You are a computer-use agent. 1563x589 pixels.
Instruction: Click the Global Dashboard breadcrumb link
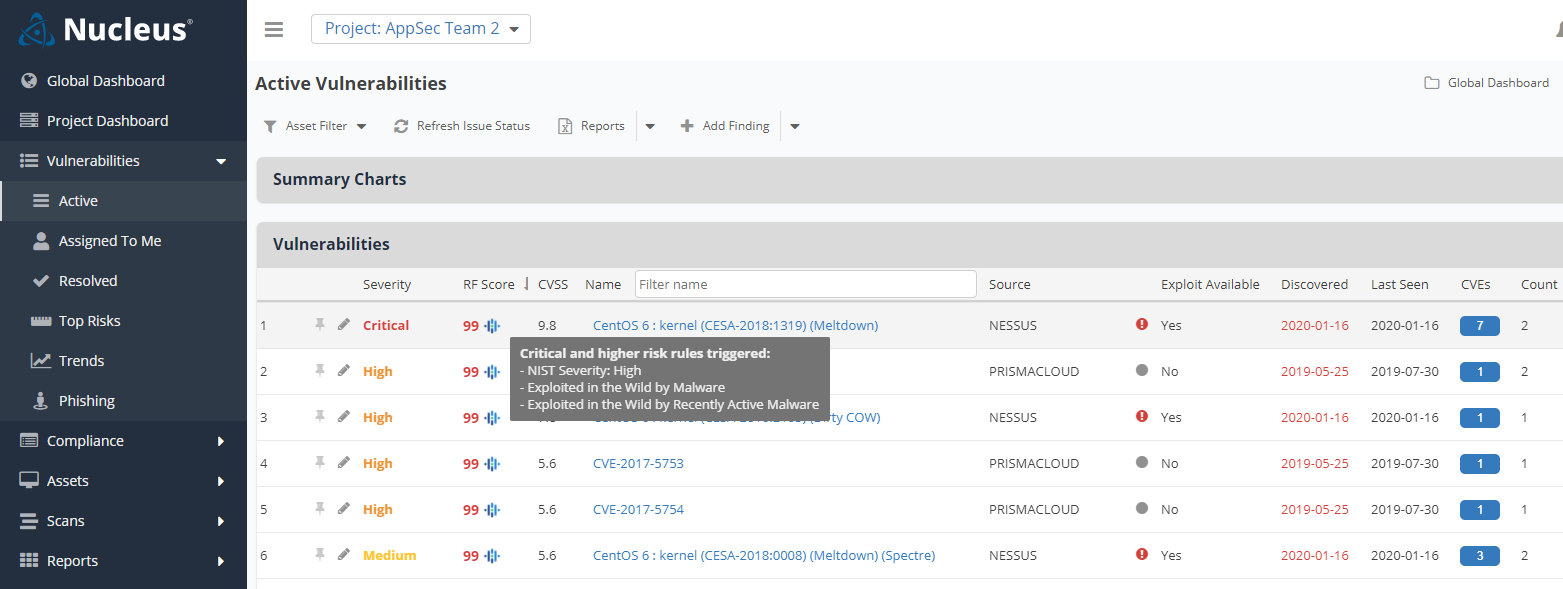(1487, 83)
